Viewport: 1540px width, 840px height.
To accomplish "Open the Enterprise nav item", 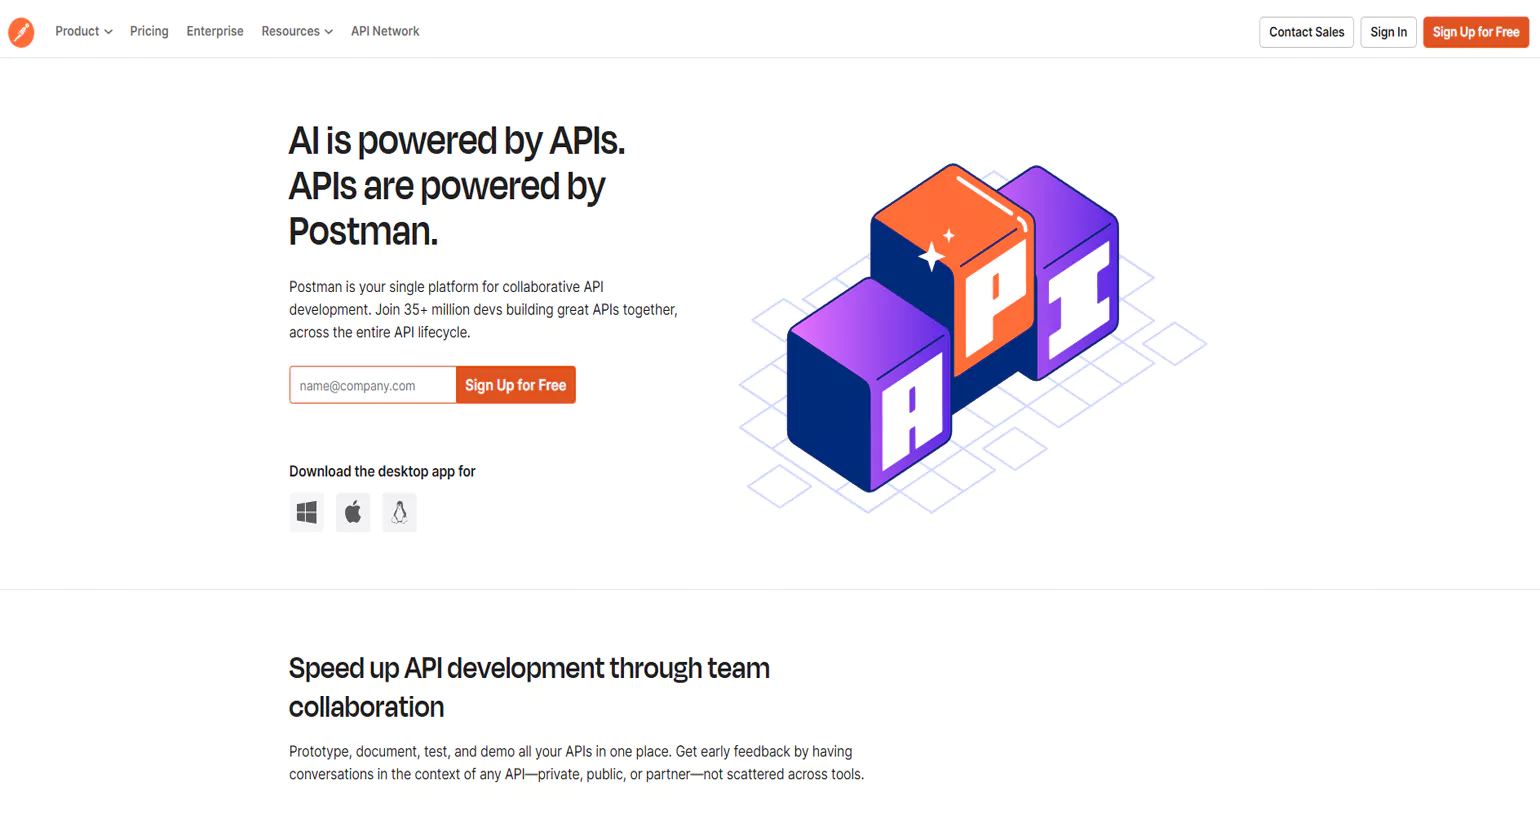I will tap(215, 32).
